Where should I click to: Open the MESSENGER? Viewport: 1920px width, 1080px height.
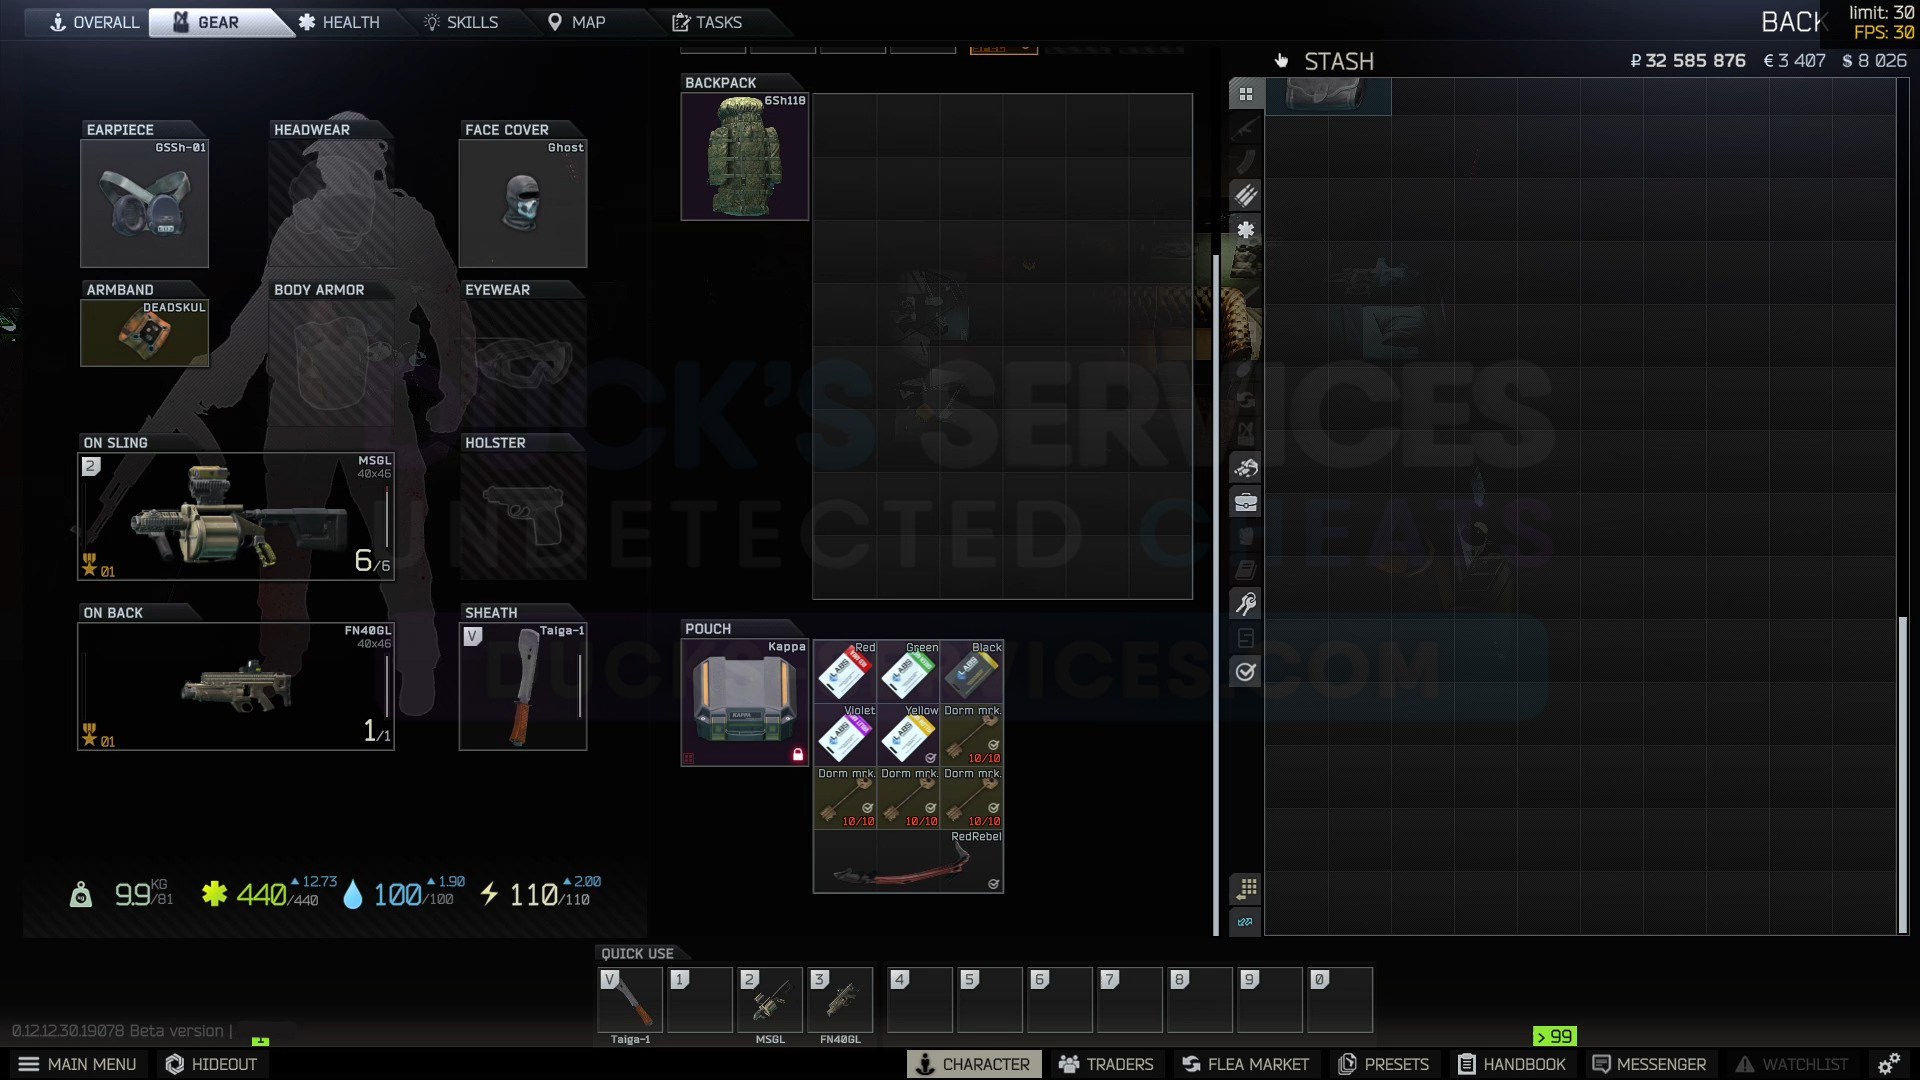[x=1649, y=1064]
